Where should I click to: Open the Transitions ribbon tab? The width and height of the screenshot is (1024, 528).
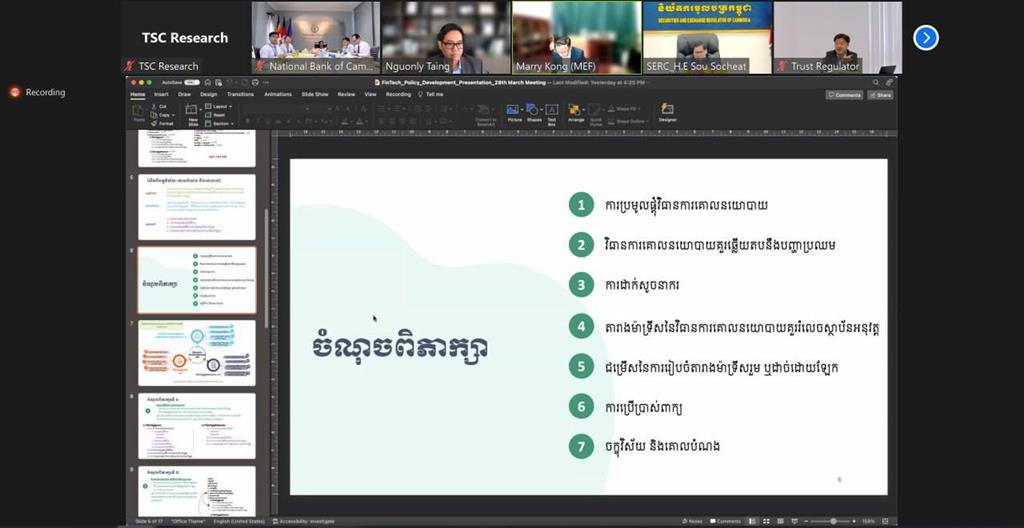240,94
